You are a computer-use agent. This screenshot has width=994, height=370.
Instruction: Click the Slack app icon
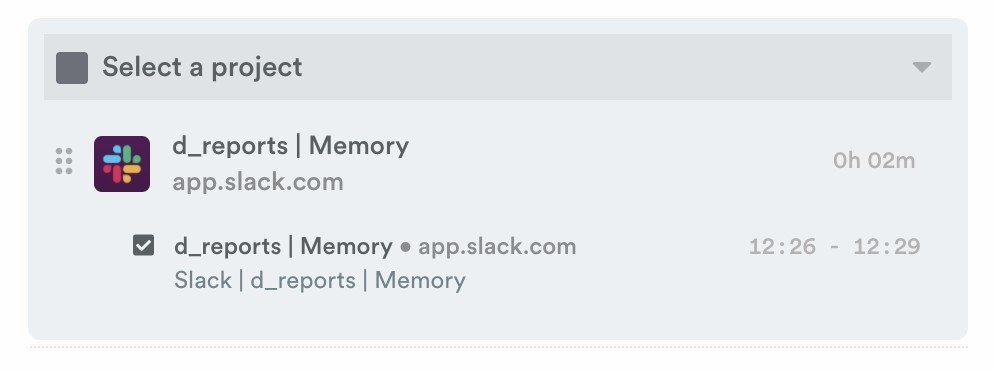[122, 163]
